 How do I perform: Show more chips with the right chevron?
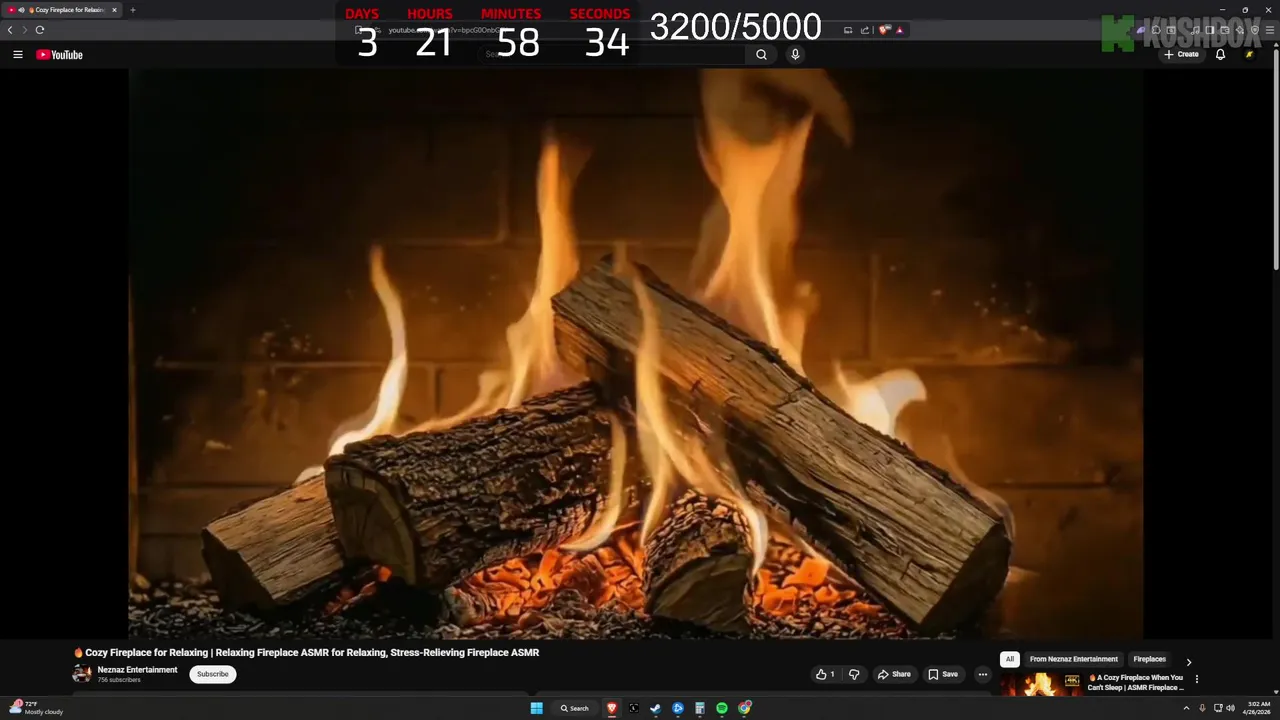click(1188, 662)
